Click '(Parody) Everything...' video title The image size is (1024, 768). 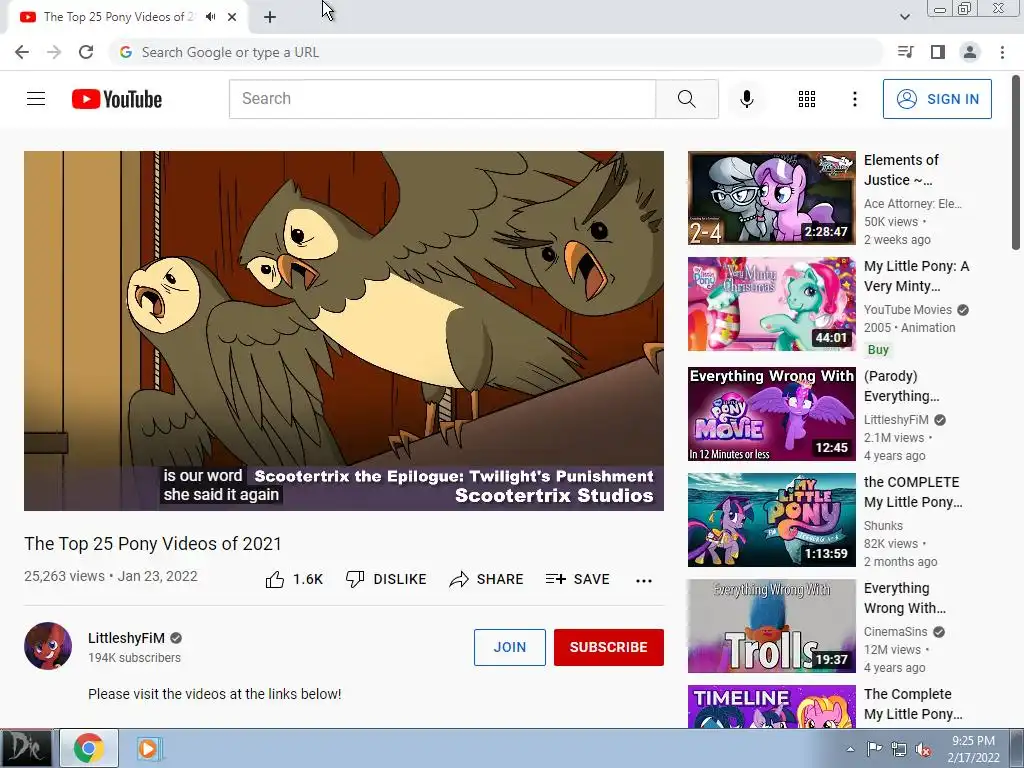coord(902,386)
